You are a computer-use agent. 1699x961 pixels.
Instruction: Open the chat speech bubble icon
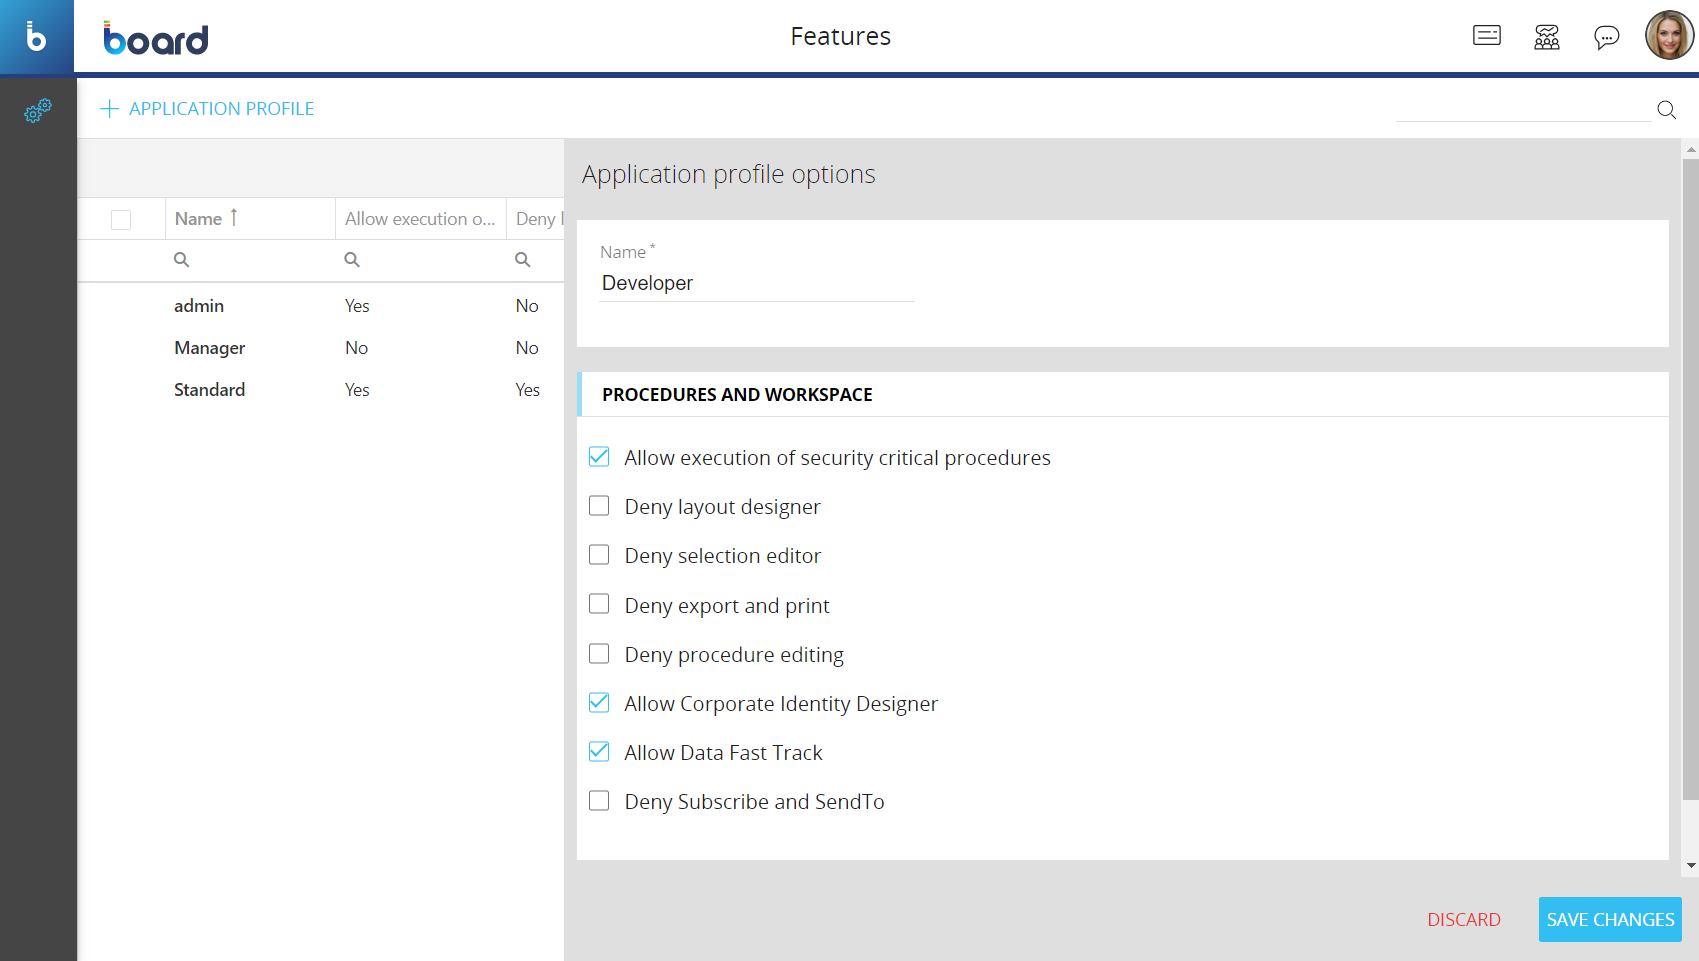pyautogui.click(x=1606, y=37)
